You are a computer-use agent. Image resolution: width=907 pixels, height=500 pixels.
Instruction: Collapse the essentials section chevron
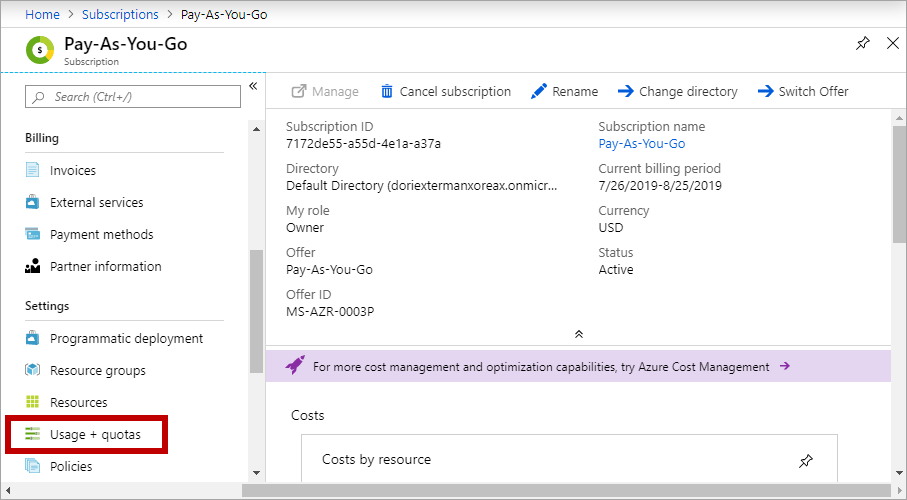tap(578, 334)
